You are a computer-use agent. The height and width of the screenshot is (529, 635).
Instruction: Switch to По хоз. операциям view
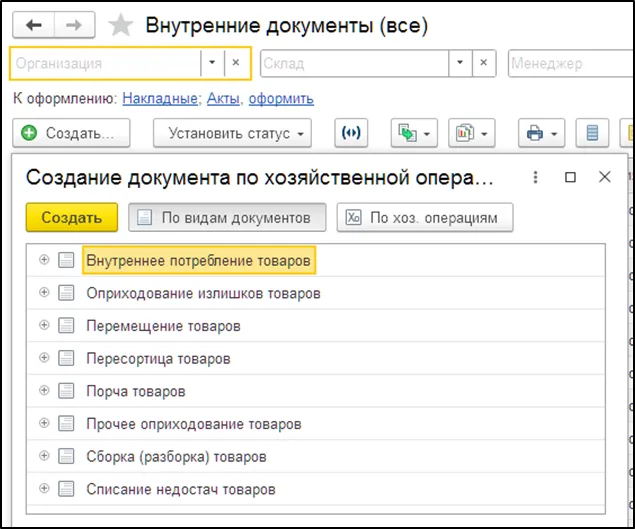425,218
